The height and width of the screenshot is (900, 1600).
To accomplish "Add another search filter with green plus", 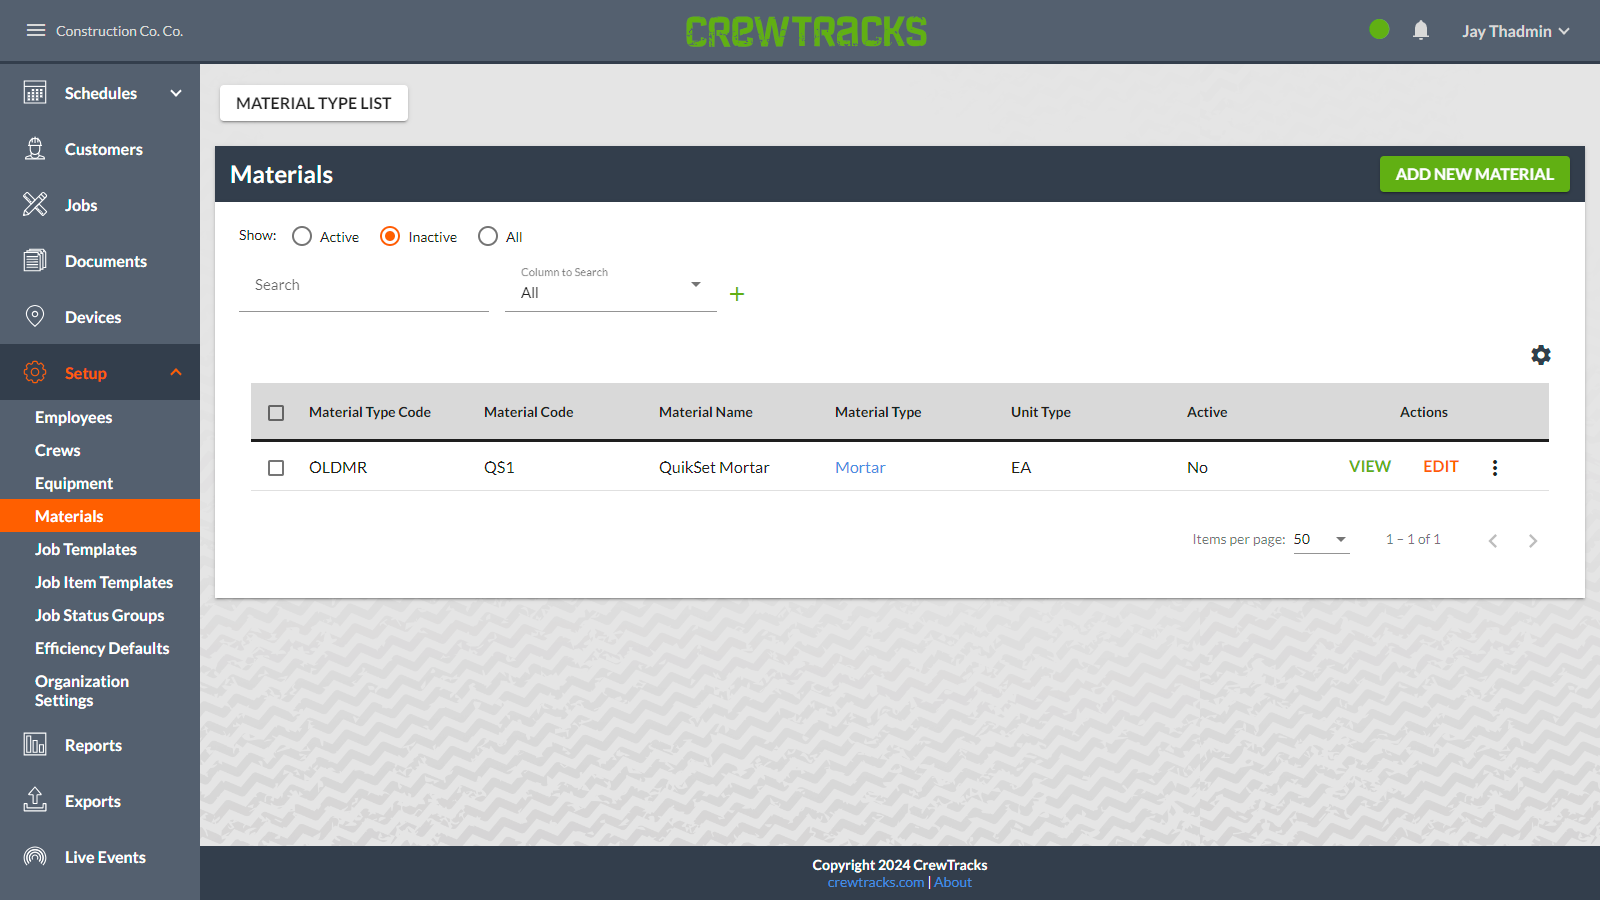I will (737, 294).
